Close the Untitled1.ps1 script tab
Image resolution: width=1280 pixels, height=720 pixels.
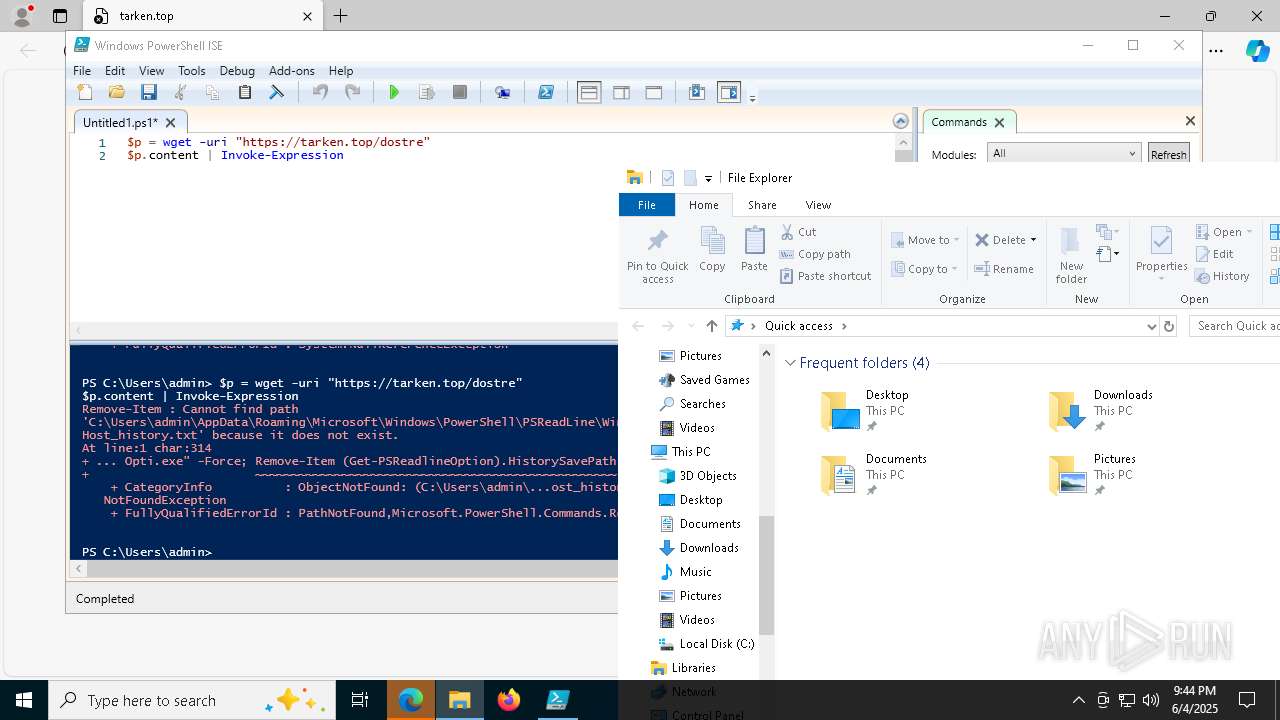pos(170,122)
